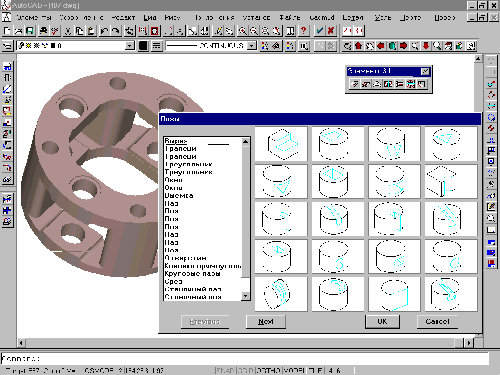
Task: Choose the cube with vertical slot thumbnail
Action: pos(451,182)
